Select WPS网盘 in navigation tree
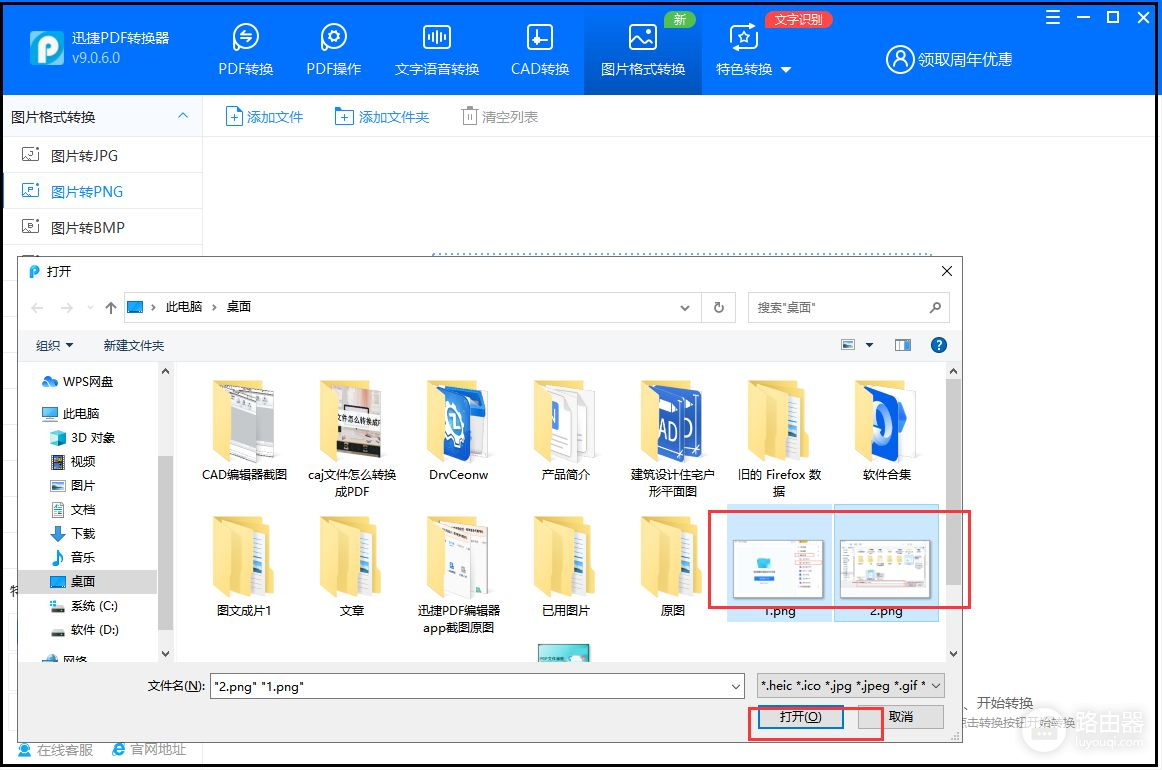The image size is (1162, 770). point(78,382)
